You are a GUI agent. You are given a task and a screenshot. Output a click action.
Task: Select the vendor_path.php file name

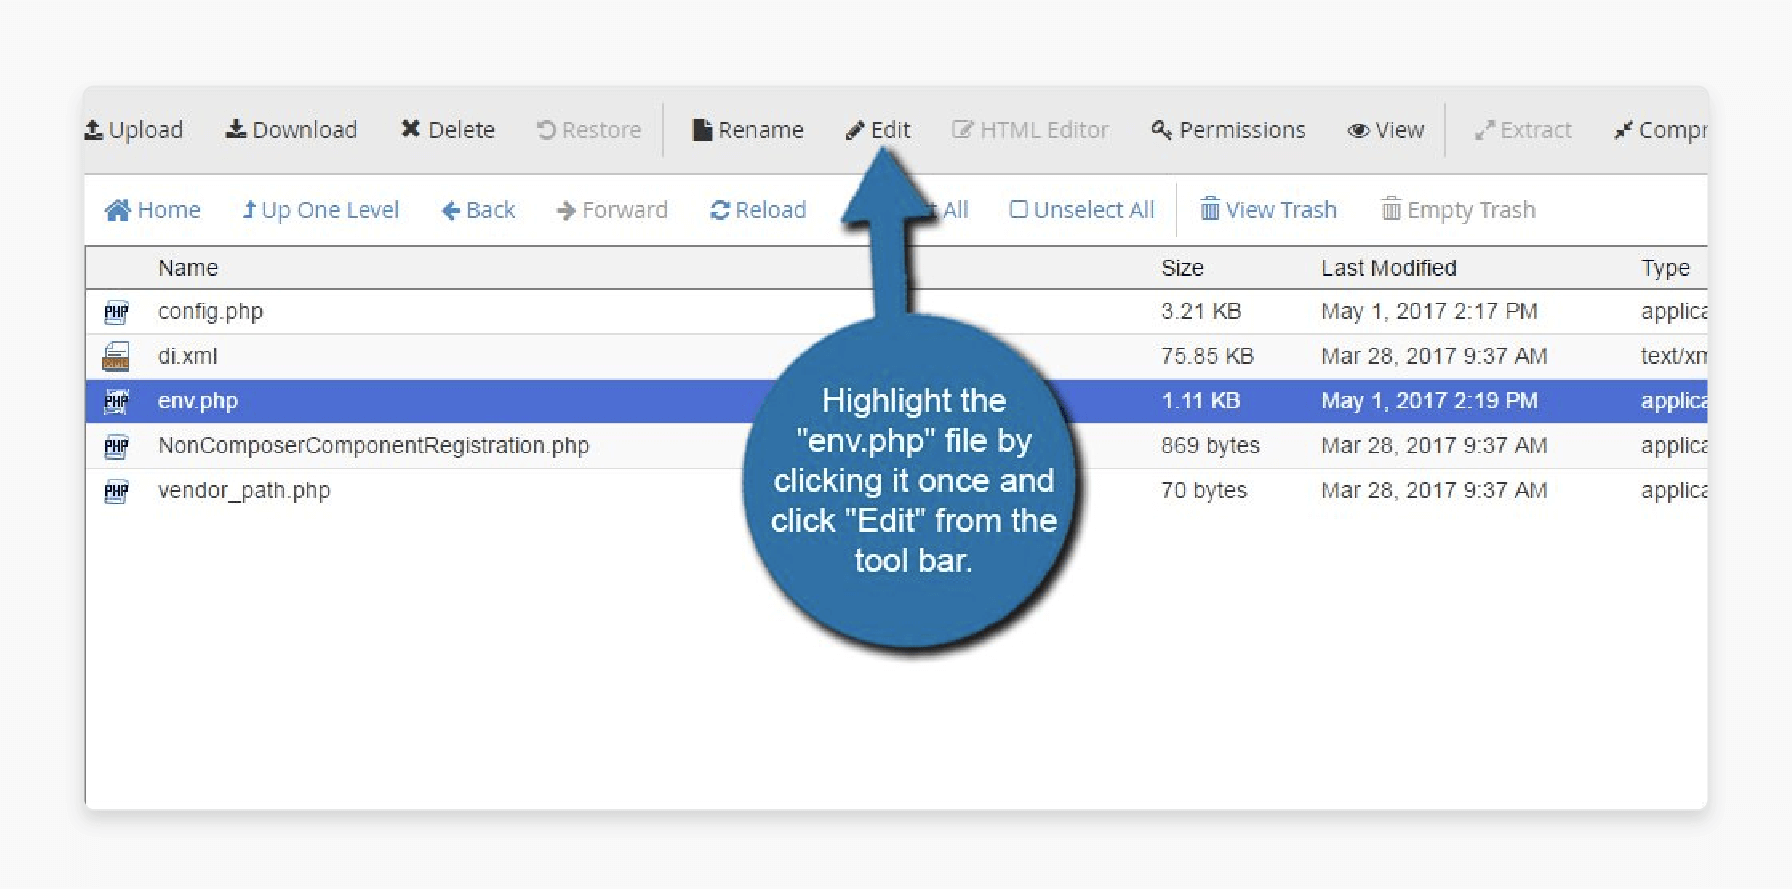pos(244,491)
